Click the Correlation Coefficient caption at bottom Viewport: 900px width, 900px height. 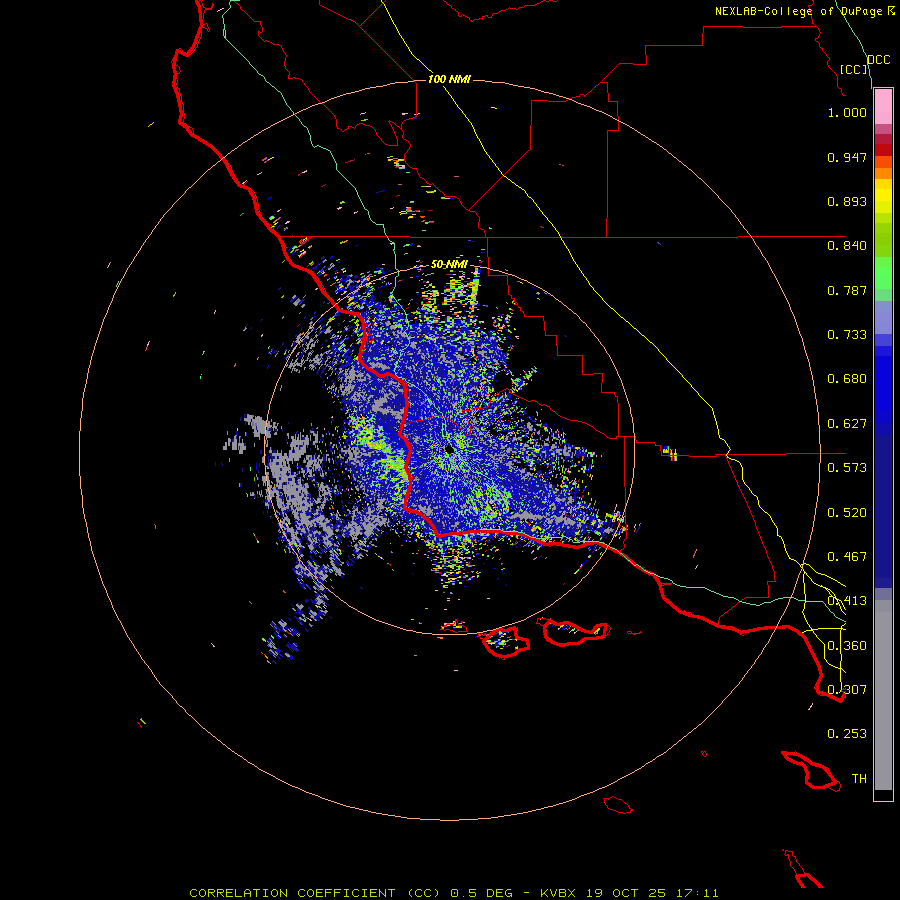pos(454,893)
